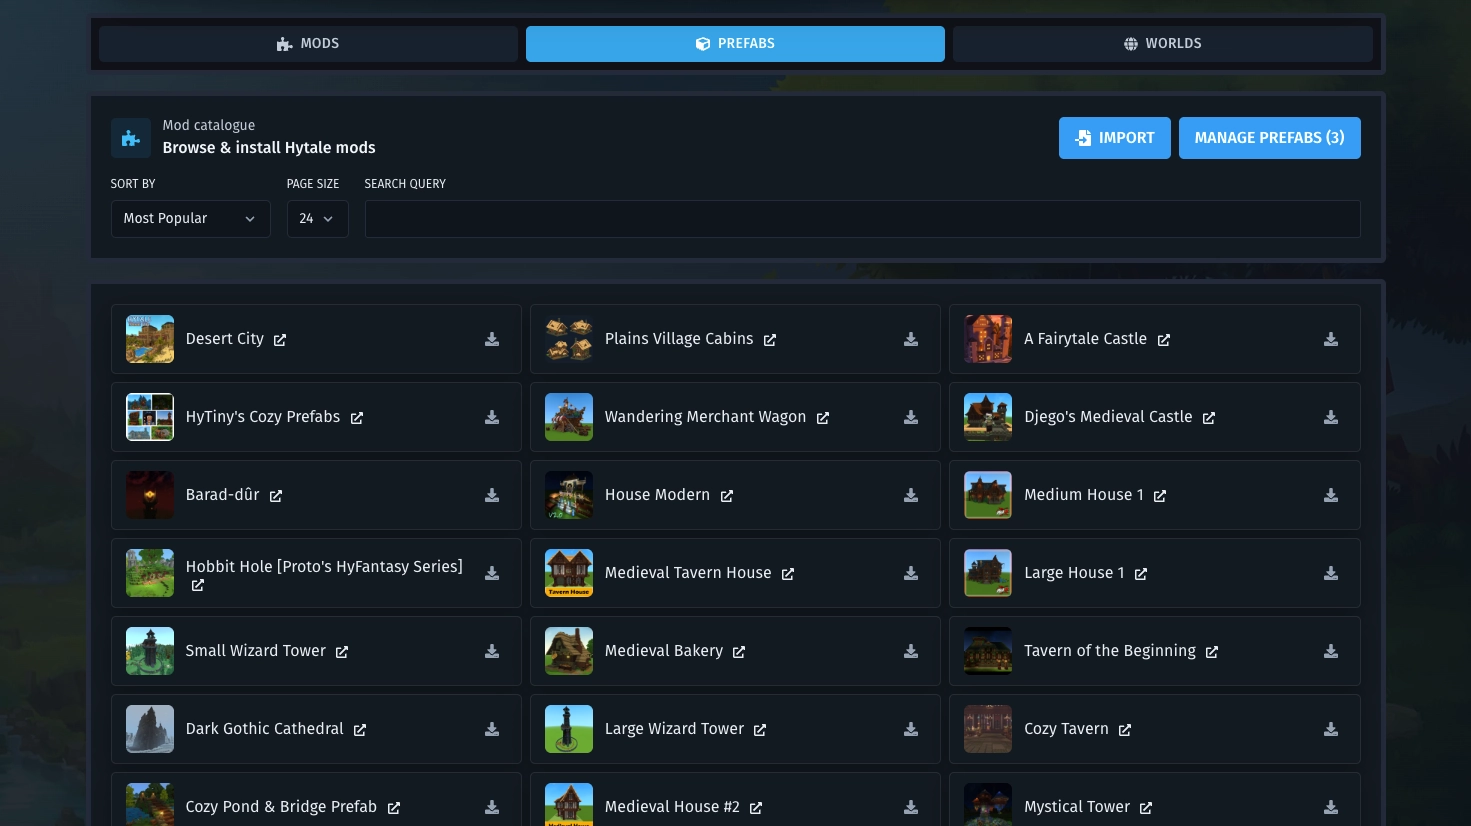Download Large Wizard Tower prefab

[911, 730]
